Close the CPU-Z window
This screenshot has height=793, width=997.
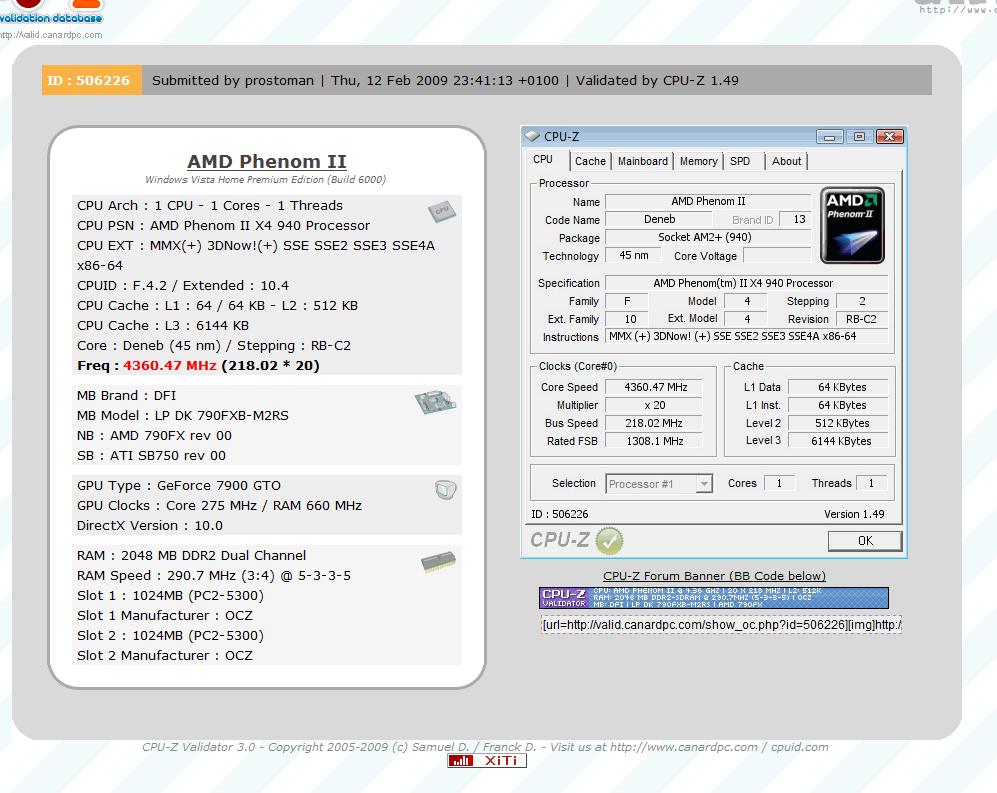pyautogui.click(x=890, y=137)
